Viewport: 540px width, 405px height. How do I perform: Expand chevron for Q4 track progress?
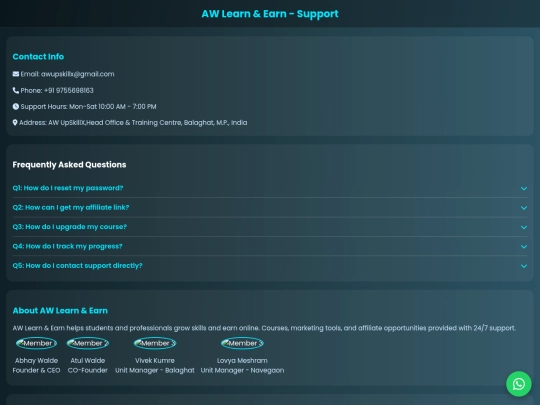pos(524,247)
